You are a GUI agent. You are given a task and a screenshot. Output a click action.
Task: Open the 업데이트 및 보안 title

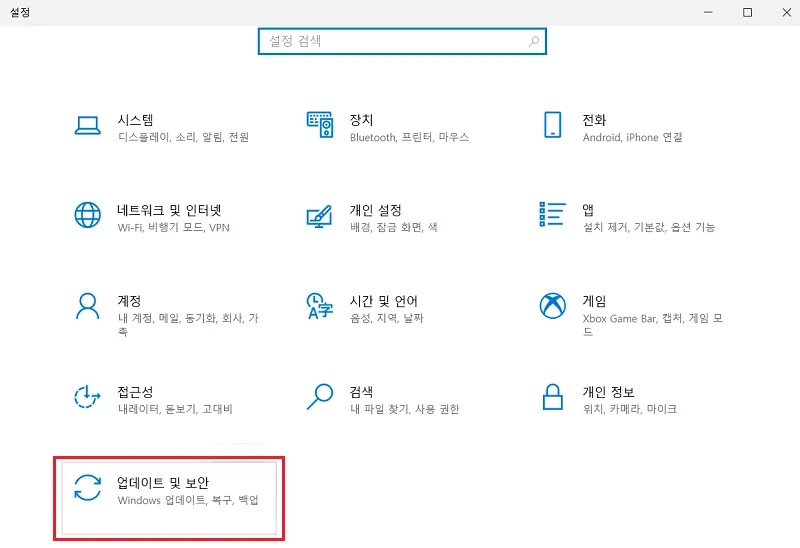(163, 482)
